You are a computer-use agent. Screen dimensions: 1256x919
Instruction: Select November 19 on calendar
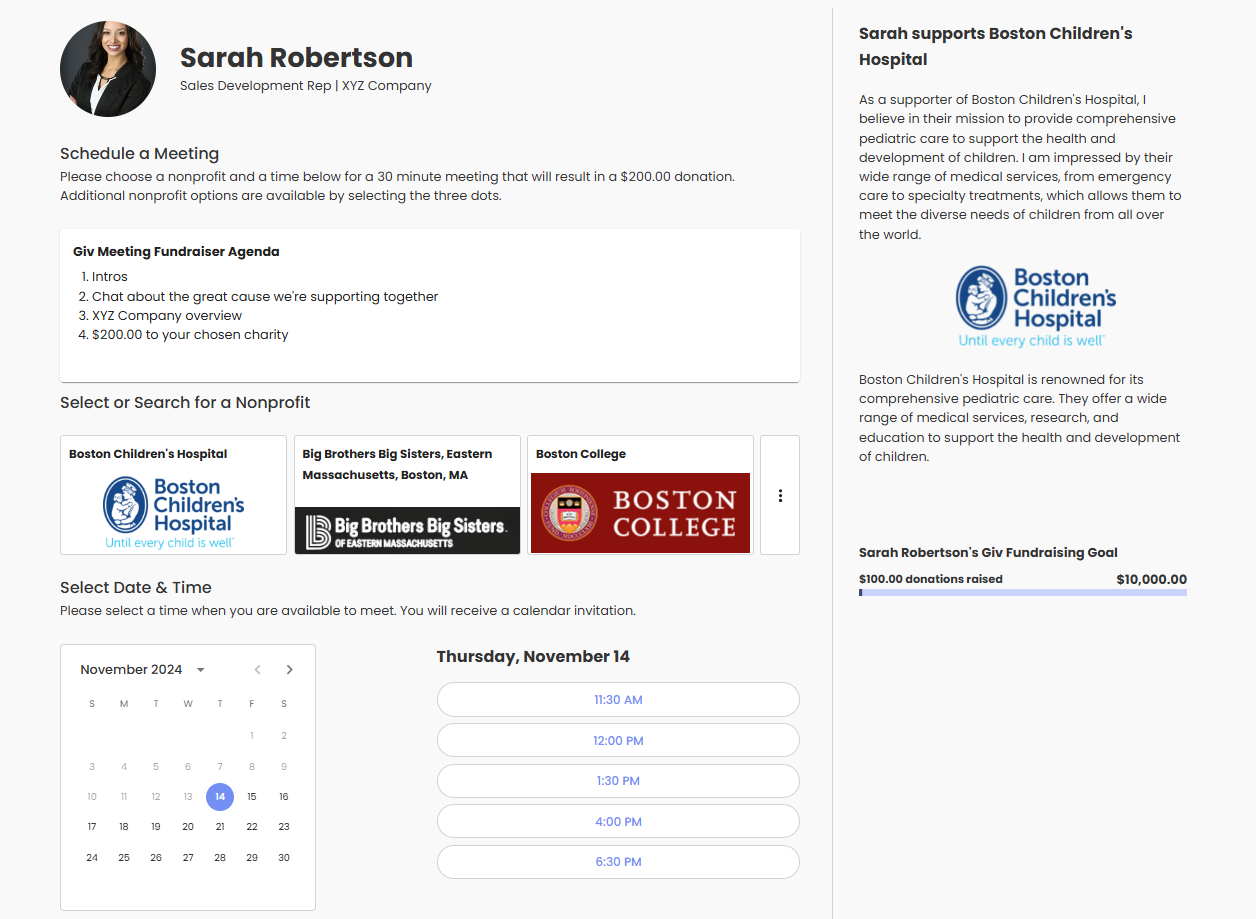click(x=156, y=827)
